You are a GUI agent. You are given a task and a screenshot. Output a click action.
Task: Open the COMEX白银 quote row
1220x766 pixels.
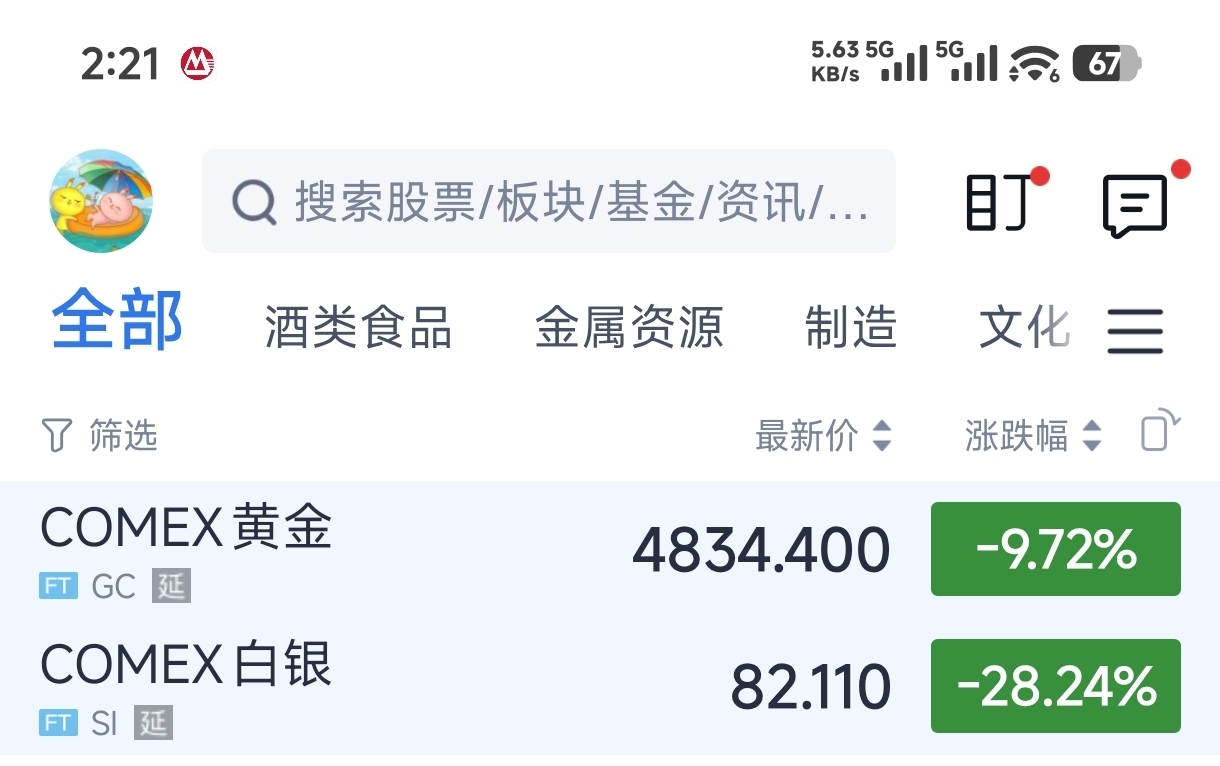coord(400,688)
